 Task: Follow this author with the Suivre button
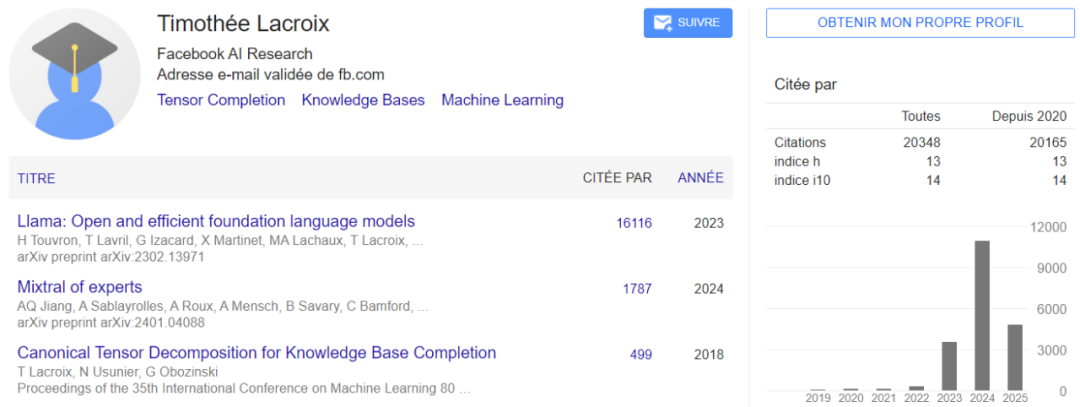[x=688, y=23]
